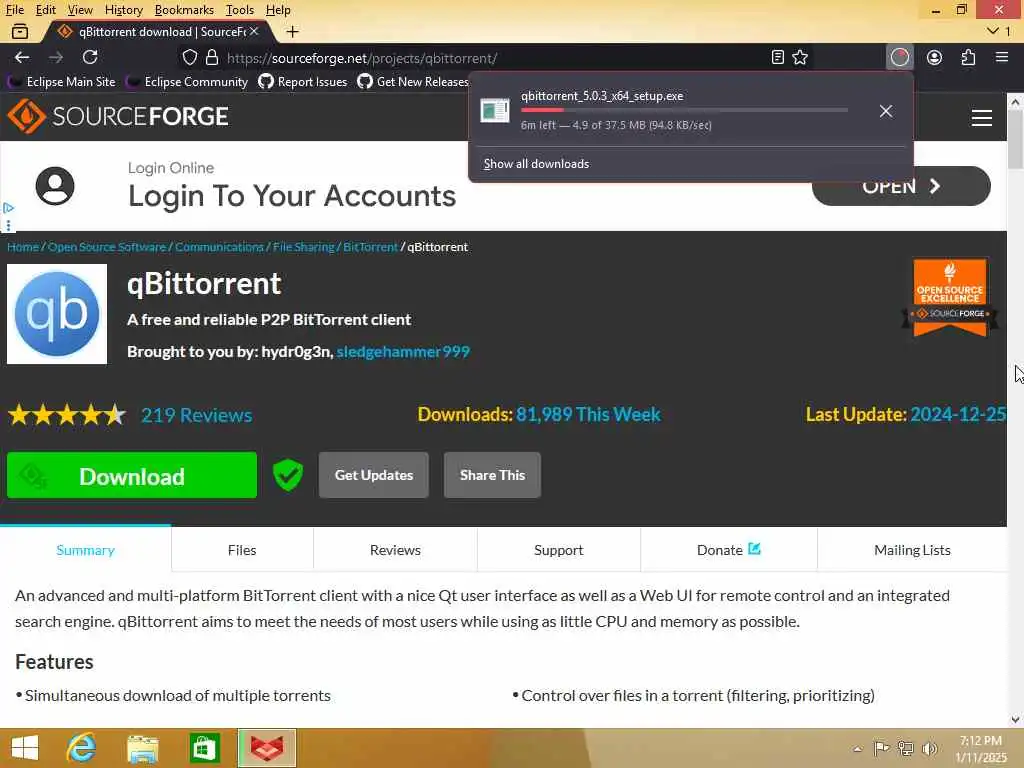Switch to the Files tab

(x=242, y=550)
